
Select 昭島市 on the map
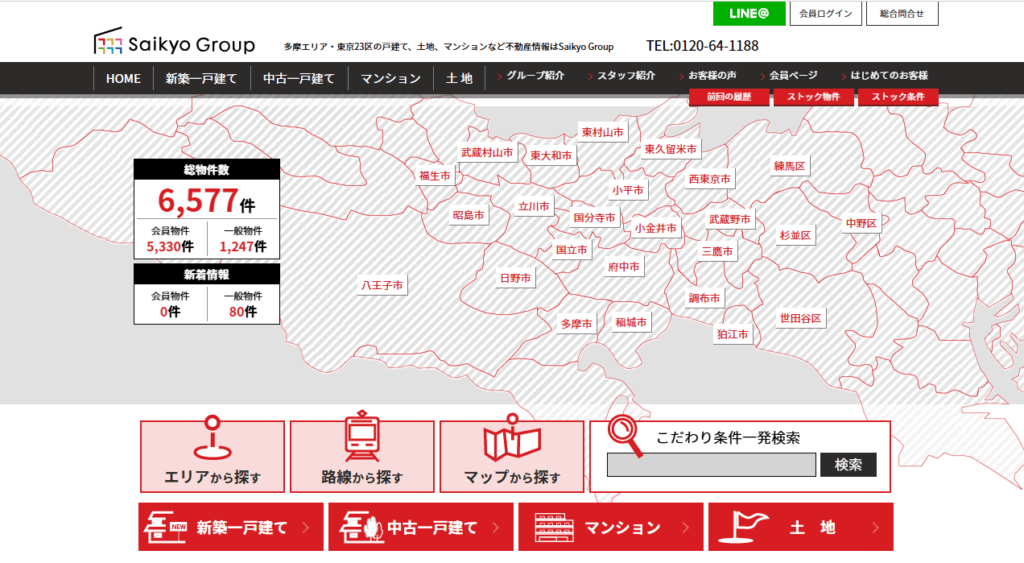coord(468,215)
